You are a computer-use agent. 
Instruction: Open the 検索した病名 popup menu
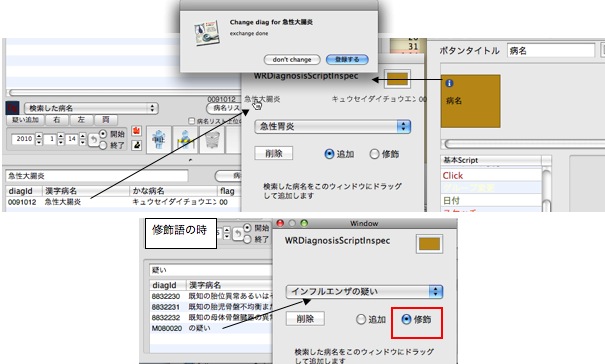tap(91, 108)
